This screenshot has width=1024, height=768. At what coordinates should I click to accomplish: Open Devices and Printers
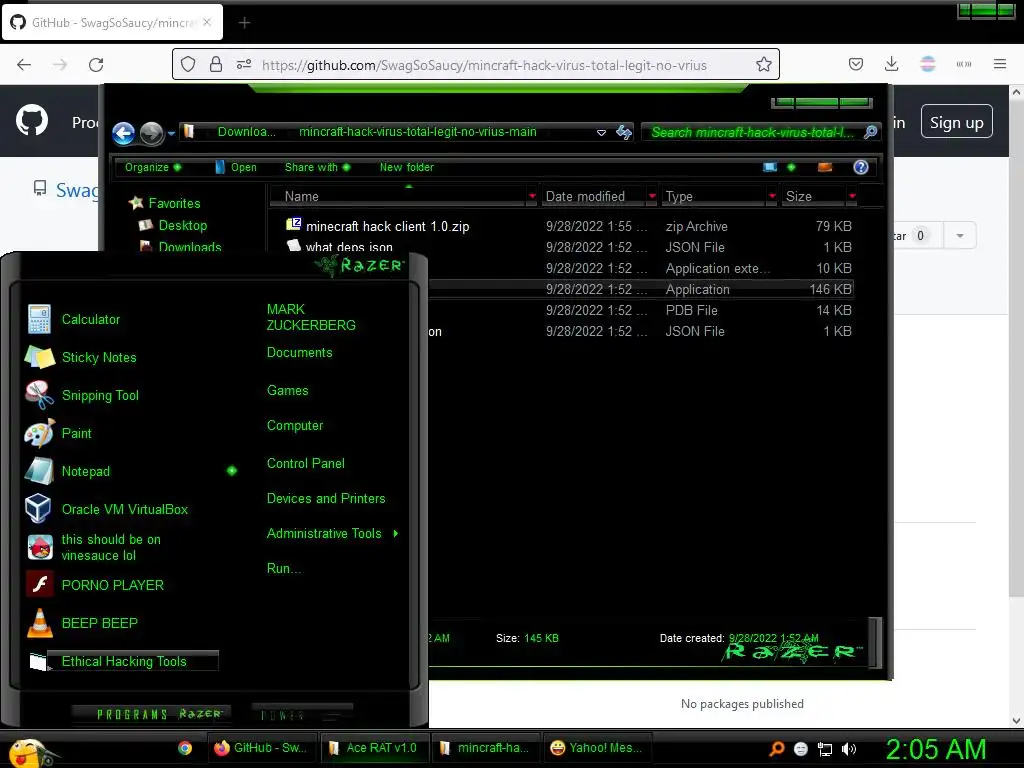click(326, 498)
